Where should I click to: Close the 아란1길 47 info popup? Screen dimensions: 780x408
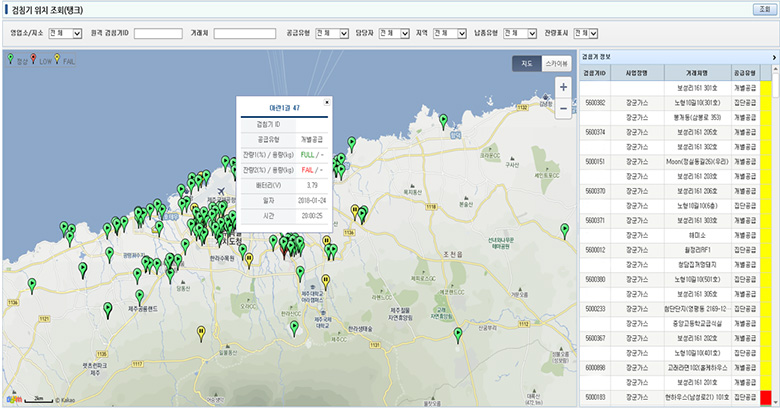(327, 101)
